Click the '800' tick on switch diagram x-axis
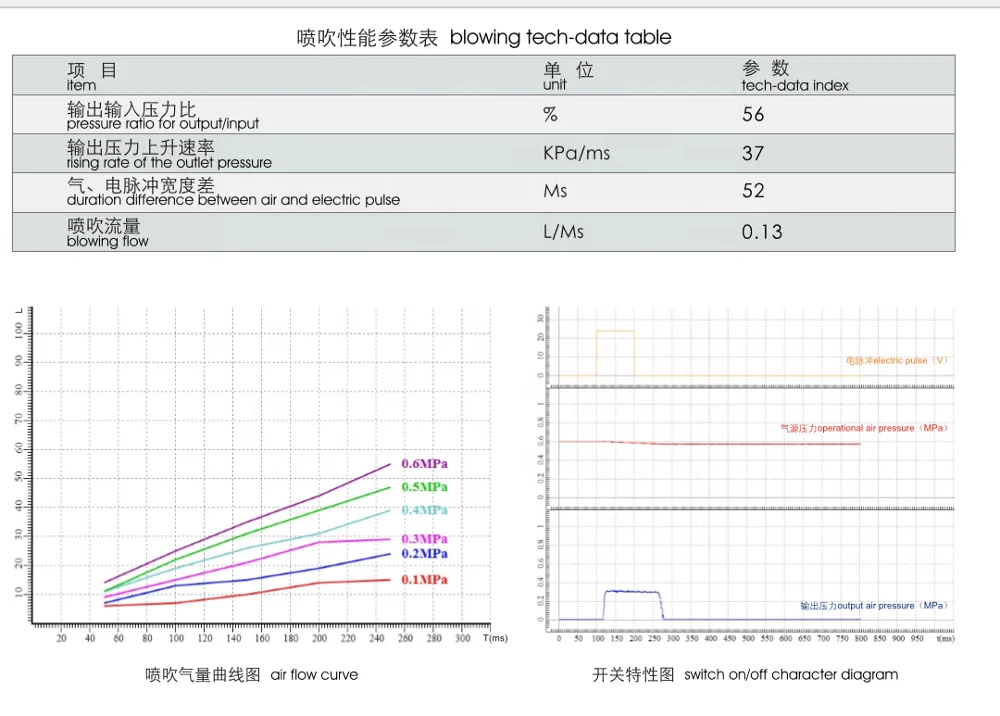1000x716 pixels. [861, 638]
